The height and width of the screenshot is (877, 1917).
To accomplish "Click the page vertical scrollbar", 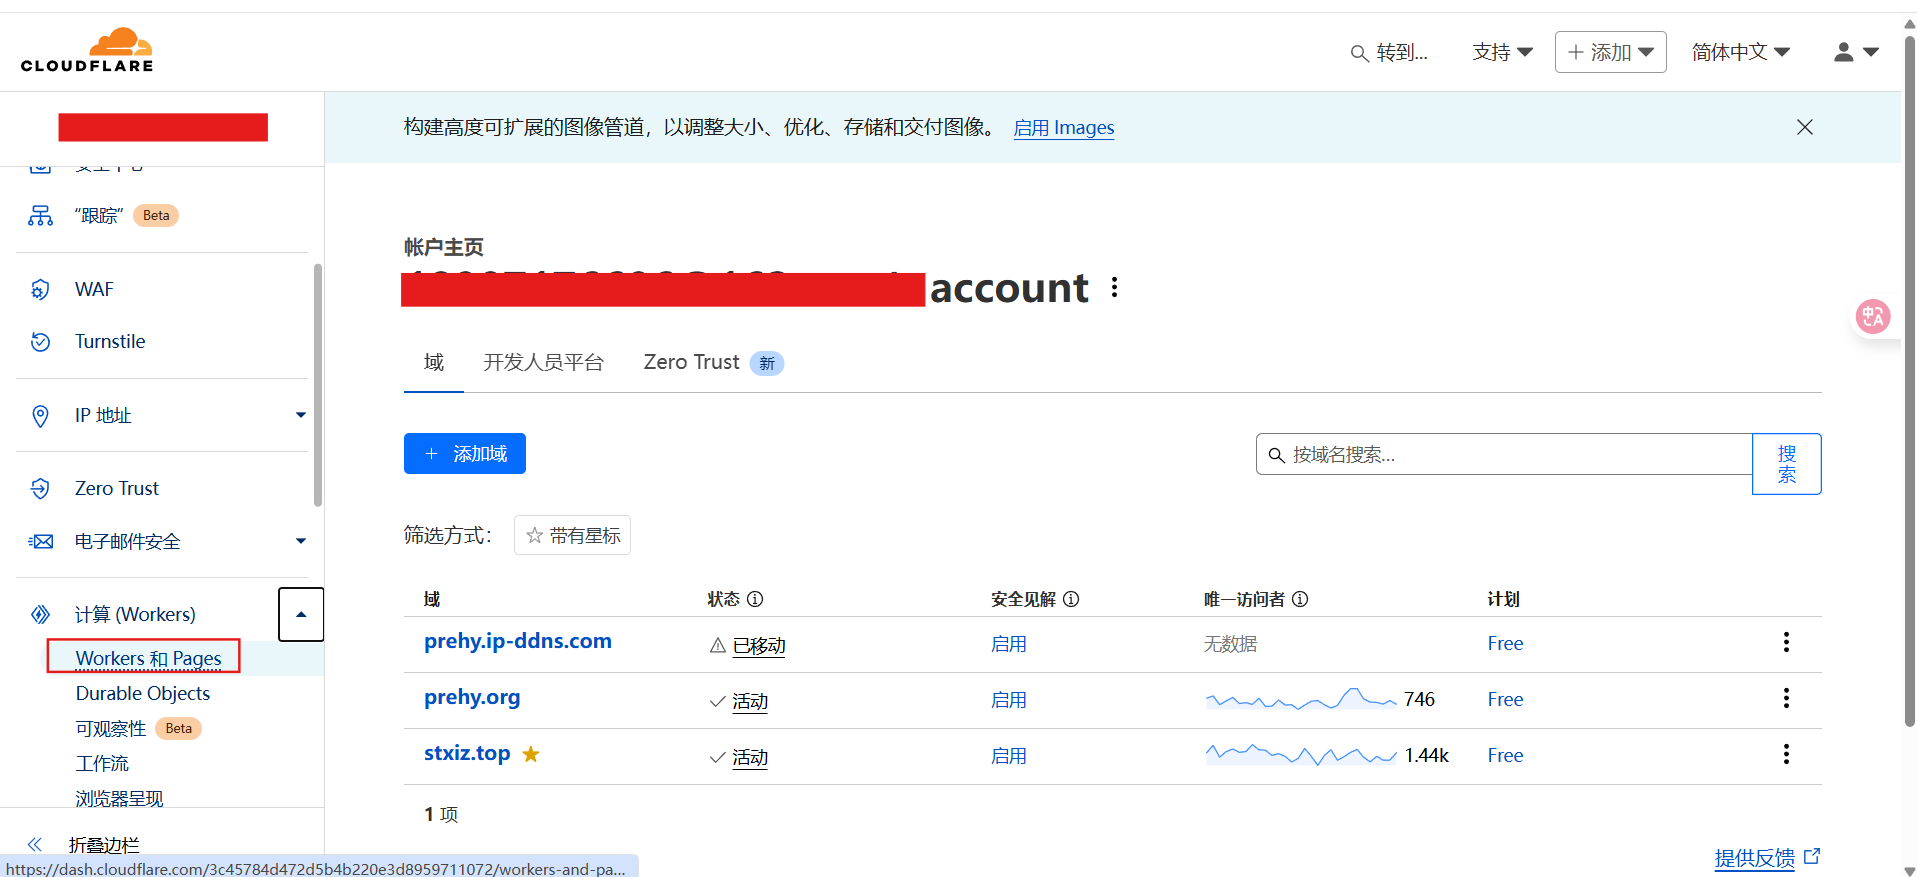I will pyautogui.click(x=1909, y=380).
